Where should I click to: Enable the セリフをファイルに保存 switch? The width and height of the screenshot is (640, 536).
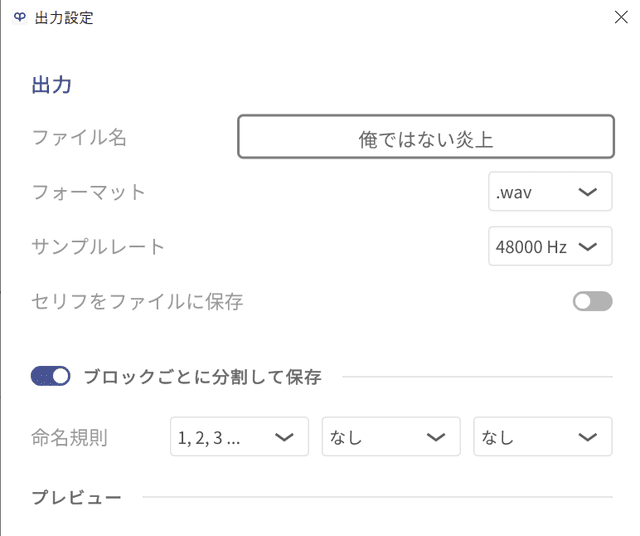592,301
